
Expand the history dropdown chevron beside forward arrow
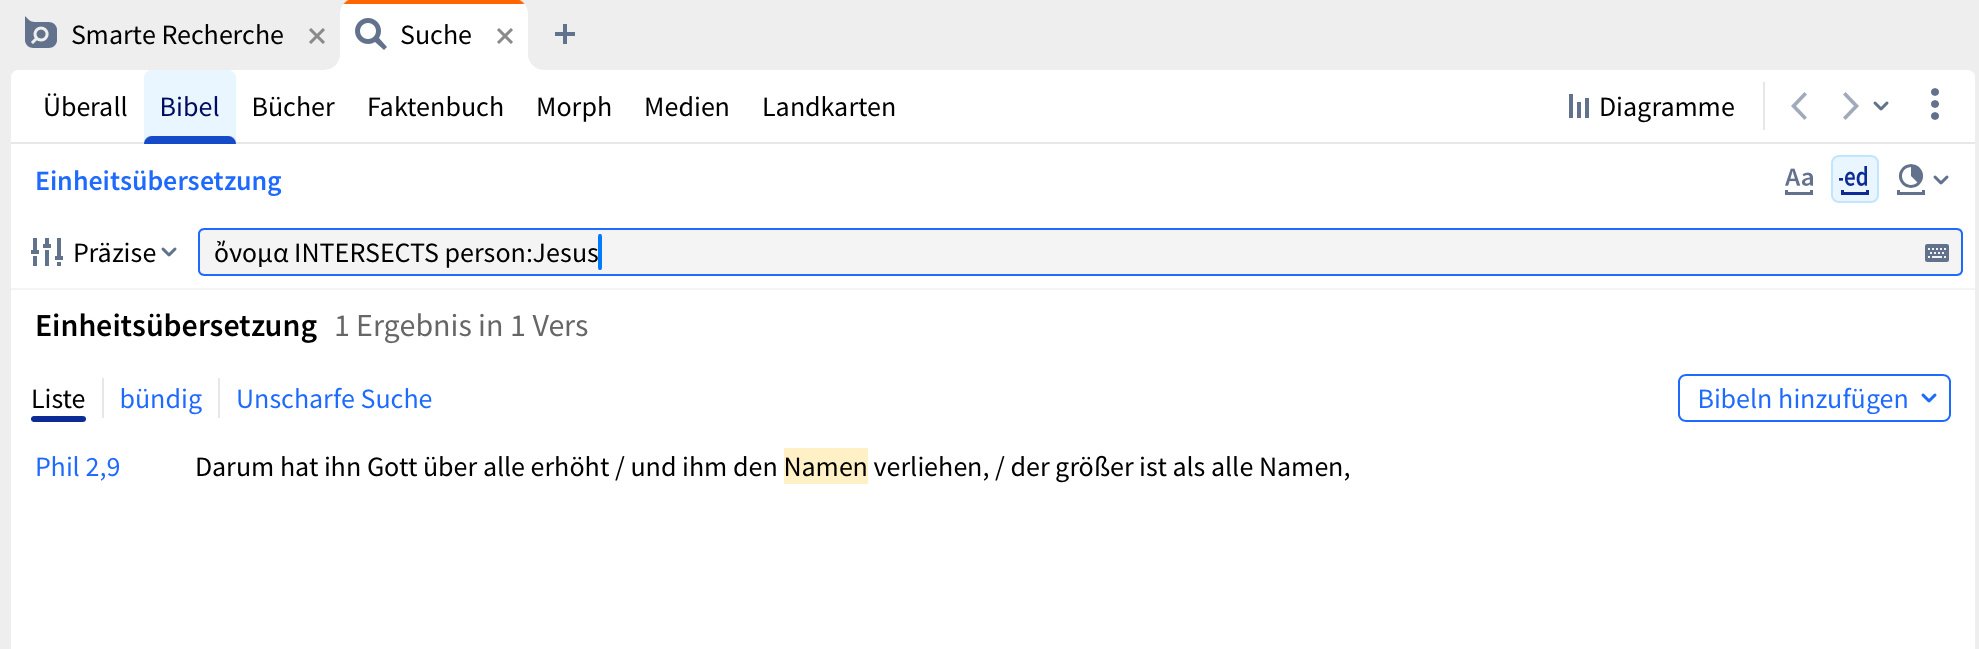pos(1881,106)
